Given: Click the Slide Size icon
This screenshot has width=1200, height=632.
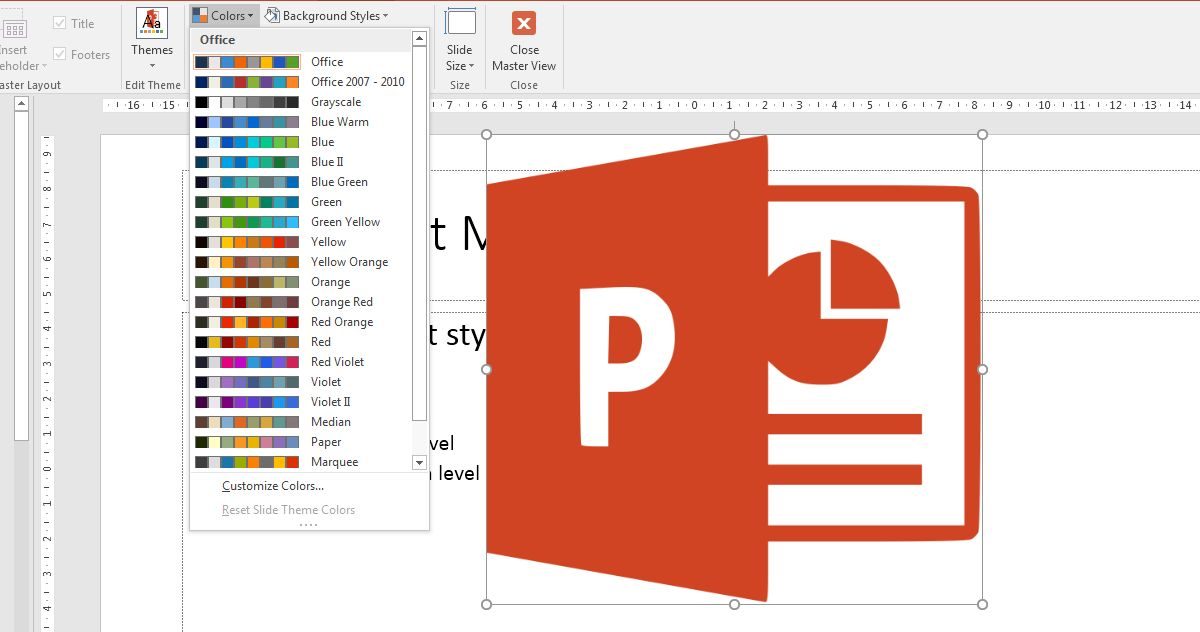Looking at the screenshot, I should tap(460, 23).
